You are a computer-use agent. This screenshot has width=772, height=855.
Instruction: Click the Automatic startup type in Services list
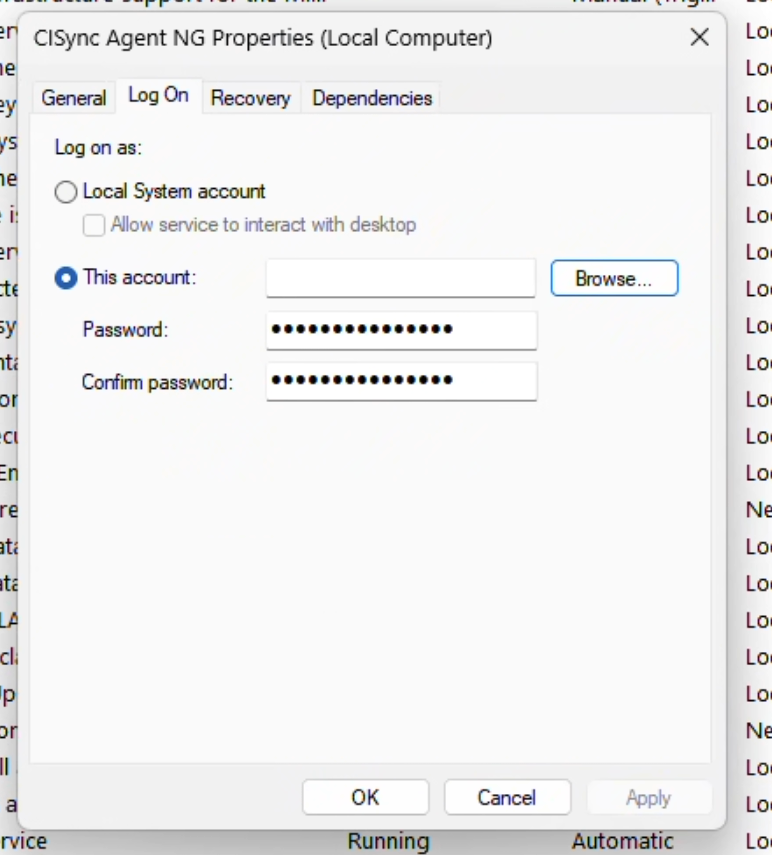(x=623, y=841)
